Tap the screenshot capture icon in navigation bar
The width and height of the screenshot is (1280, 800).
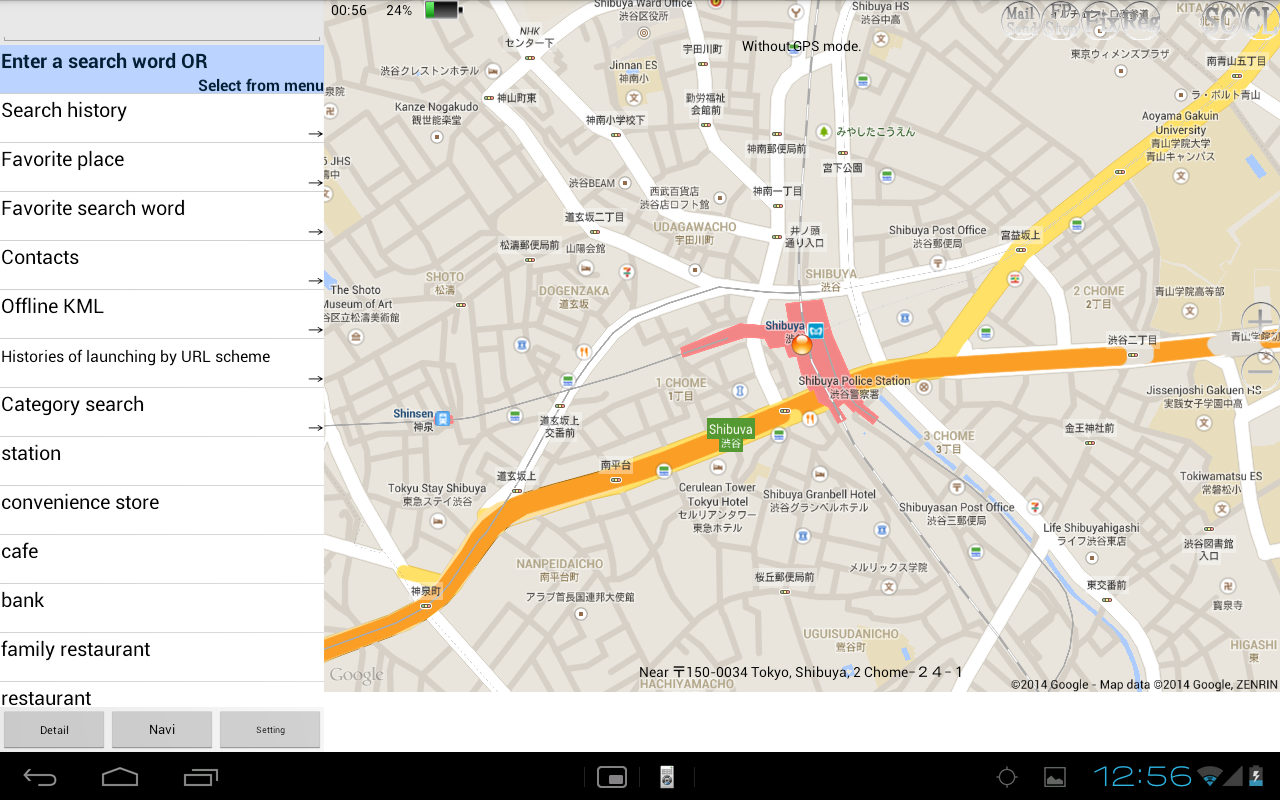tap(611, 777)
